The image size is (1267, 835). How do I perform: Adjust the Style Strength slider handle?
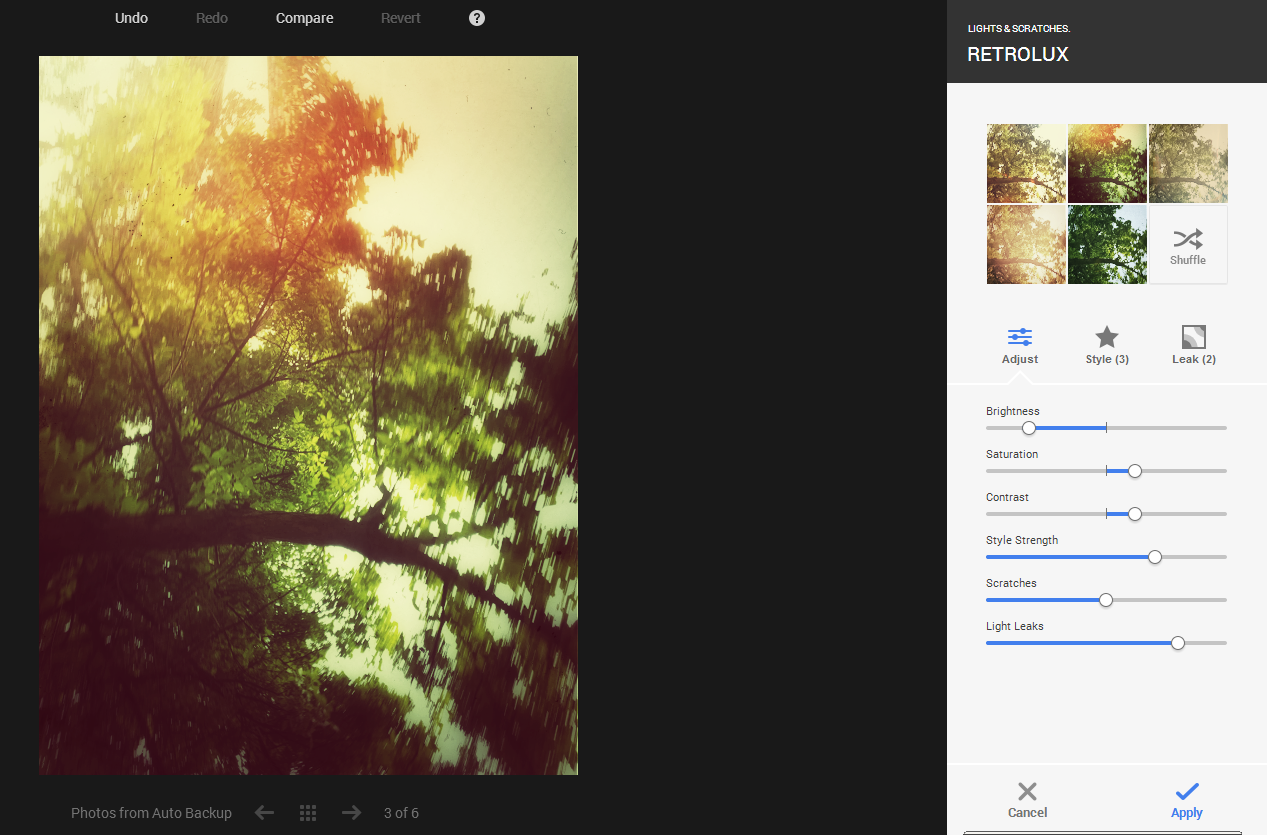[1155, 557]
